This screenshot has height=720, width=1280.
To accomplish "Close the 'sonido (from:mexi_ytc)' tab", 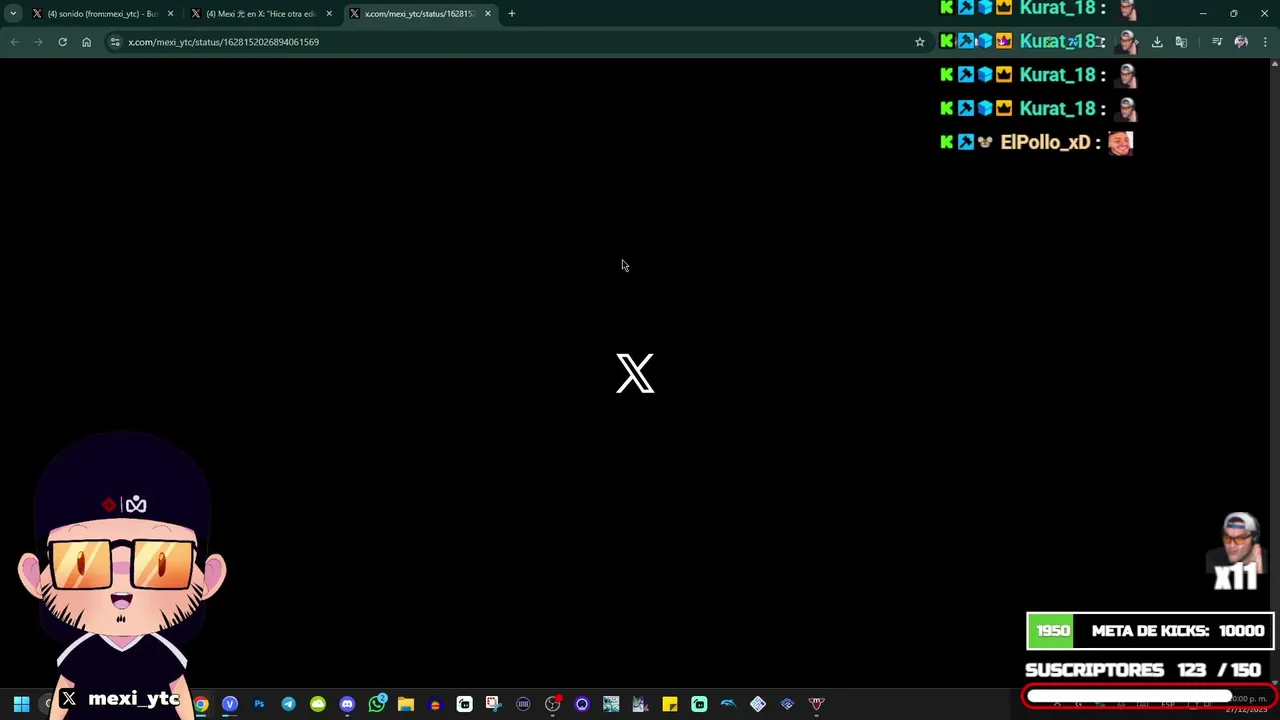I will (171, 14).
